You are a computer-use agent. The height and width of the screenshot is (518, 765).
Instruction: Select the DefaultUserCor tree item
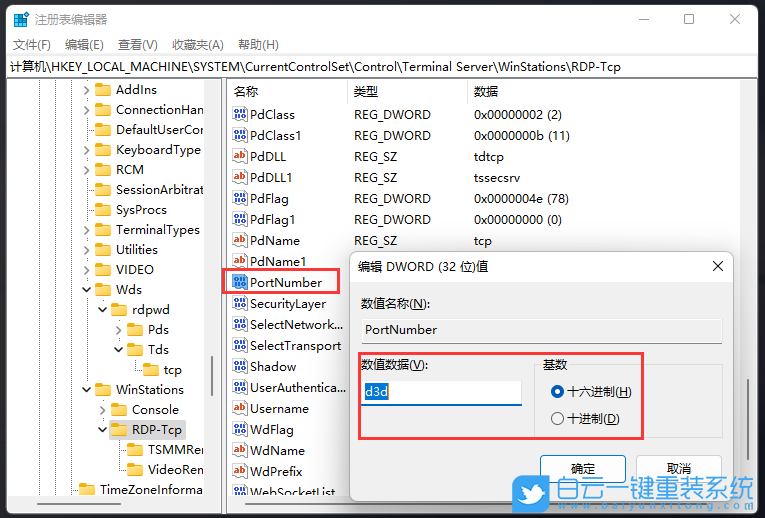click(x=159, y=130)
